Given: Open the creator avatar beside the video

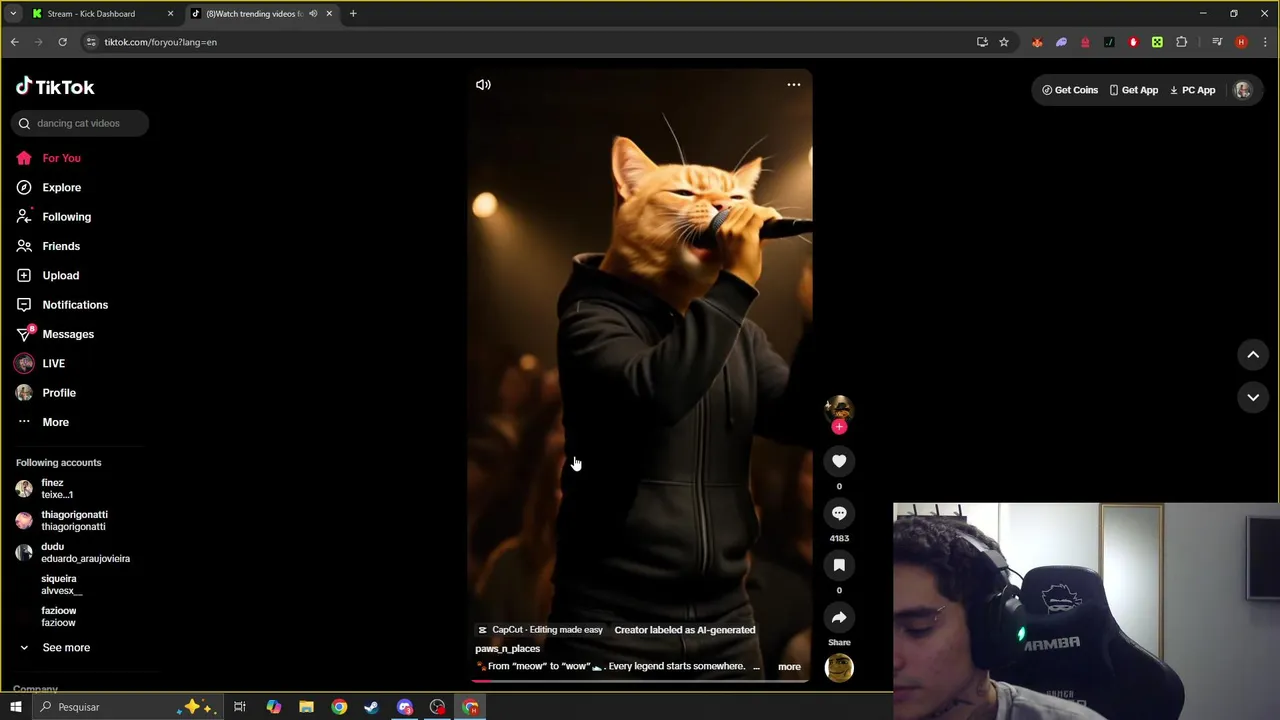Looking at the screenshot, I should (838, 408).
